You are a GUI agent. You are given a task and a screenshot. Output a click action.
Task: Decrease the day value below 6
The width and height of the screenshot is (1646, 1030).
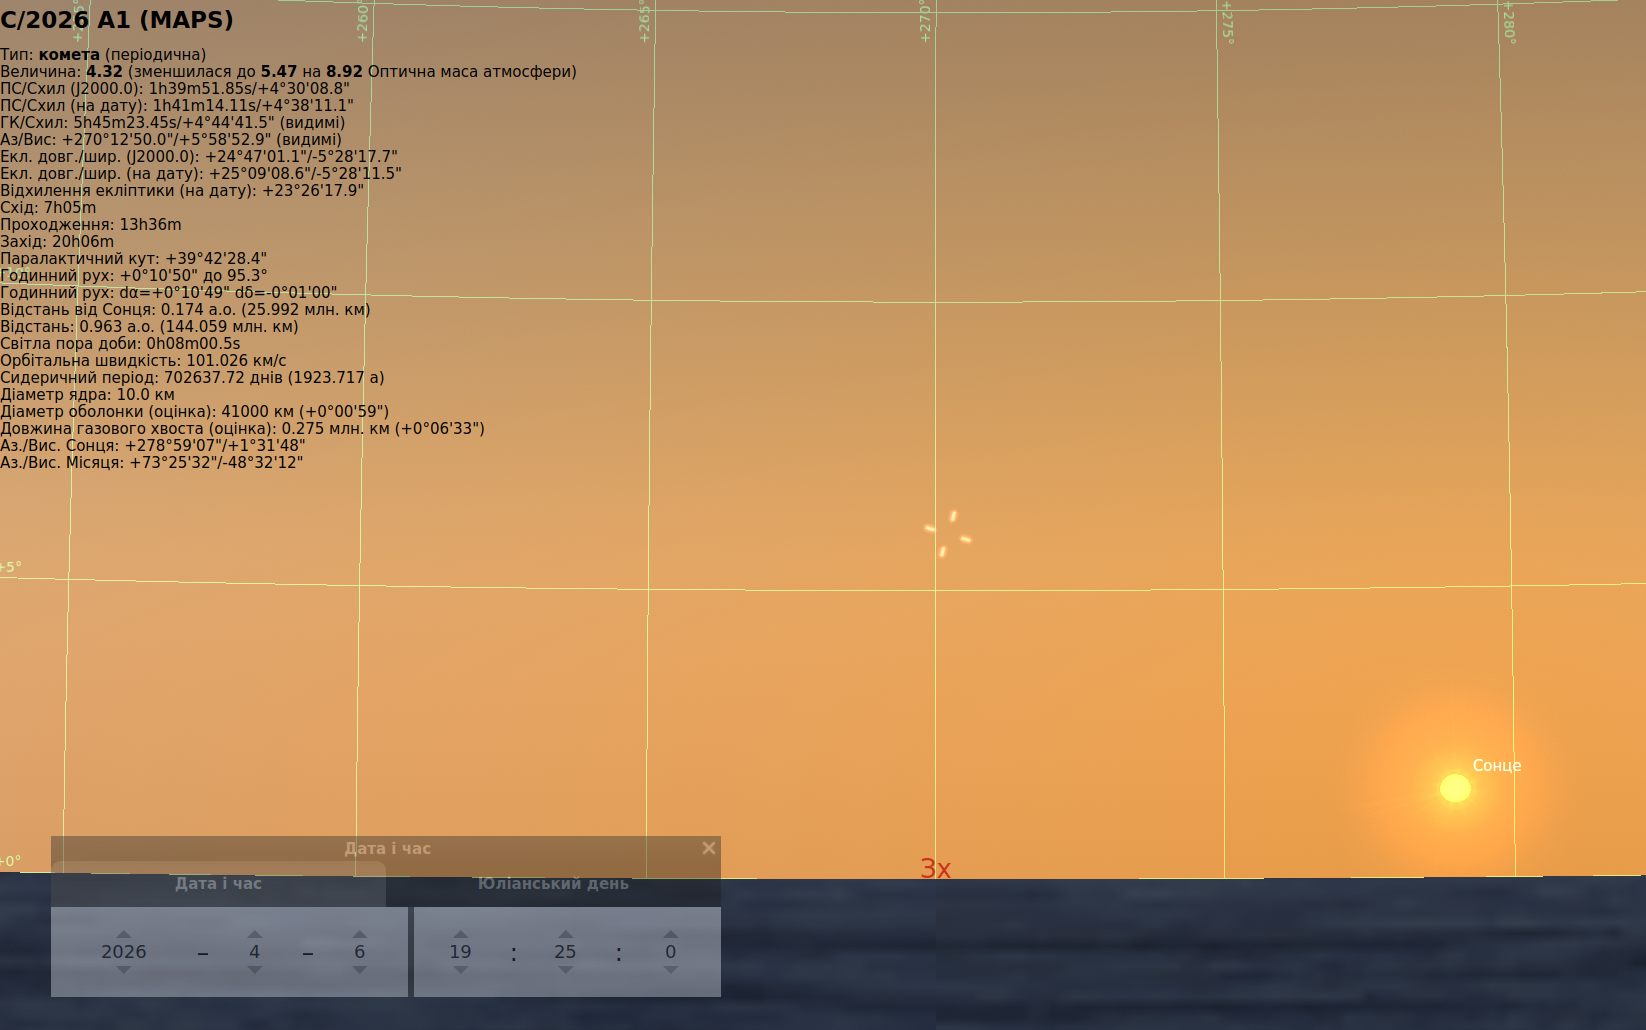359,970
